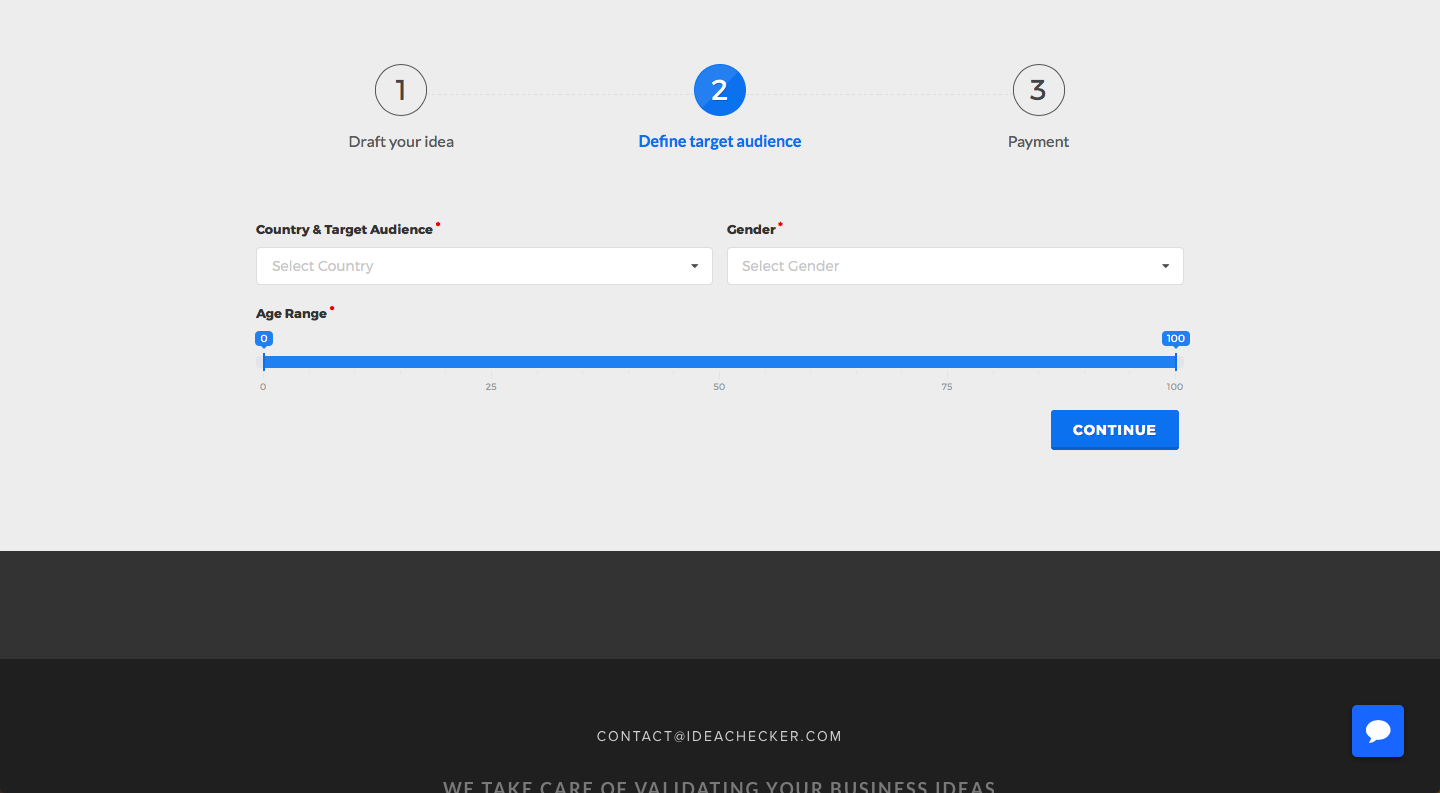Open the Select Gender dropdown
Viewport: 1440px width, 793px height.
(955, 266)
